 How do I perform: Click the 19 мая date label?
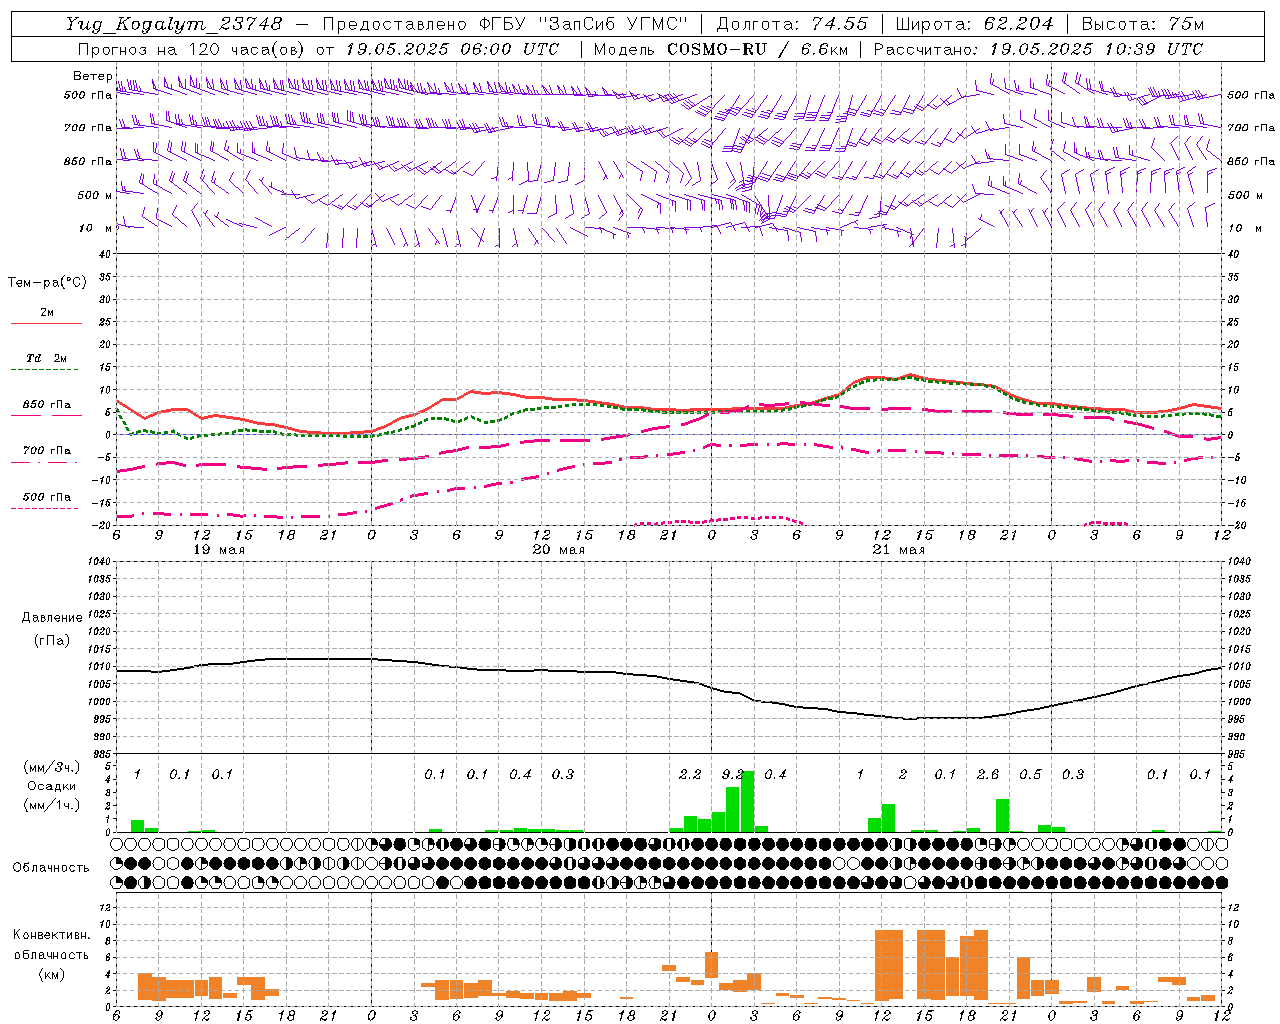click(218, 550)
